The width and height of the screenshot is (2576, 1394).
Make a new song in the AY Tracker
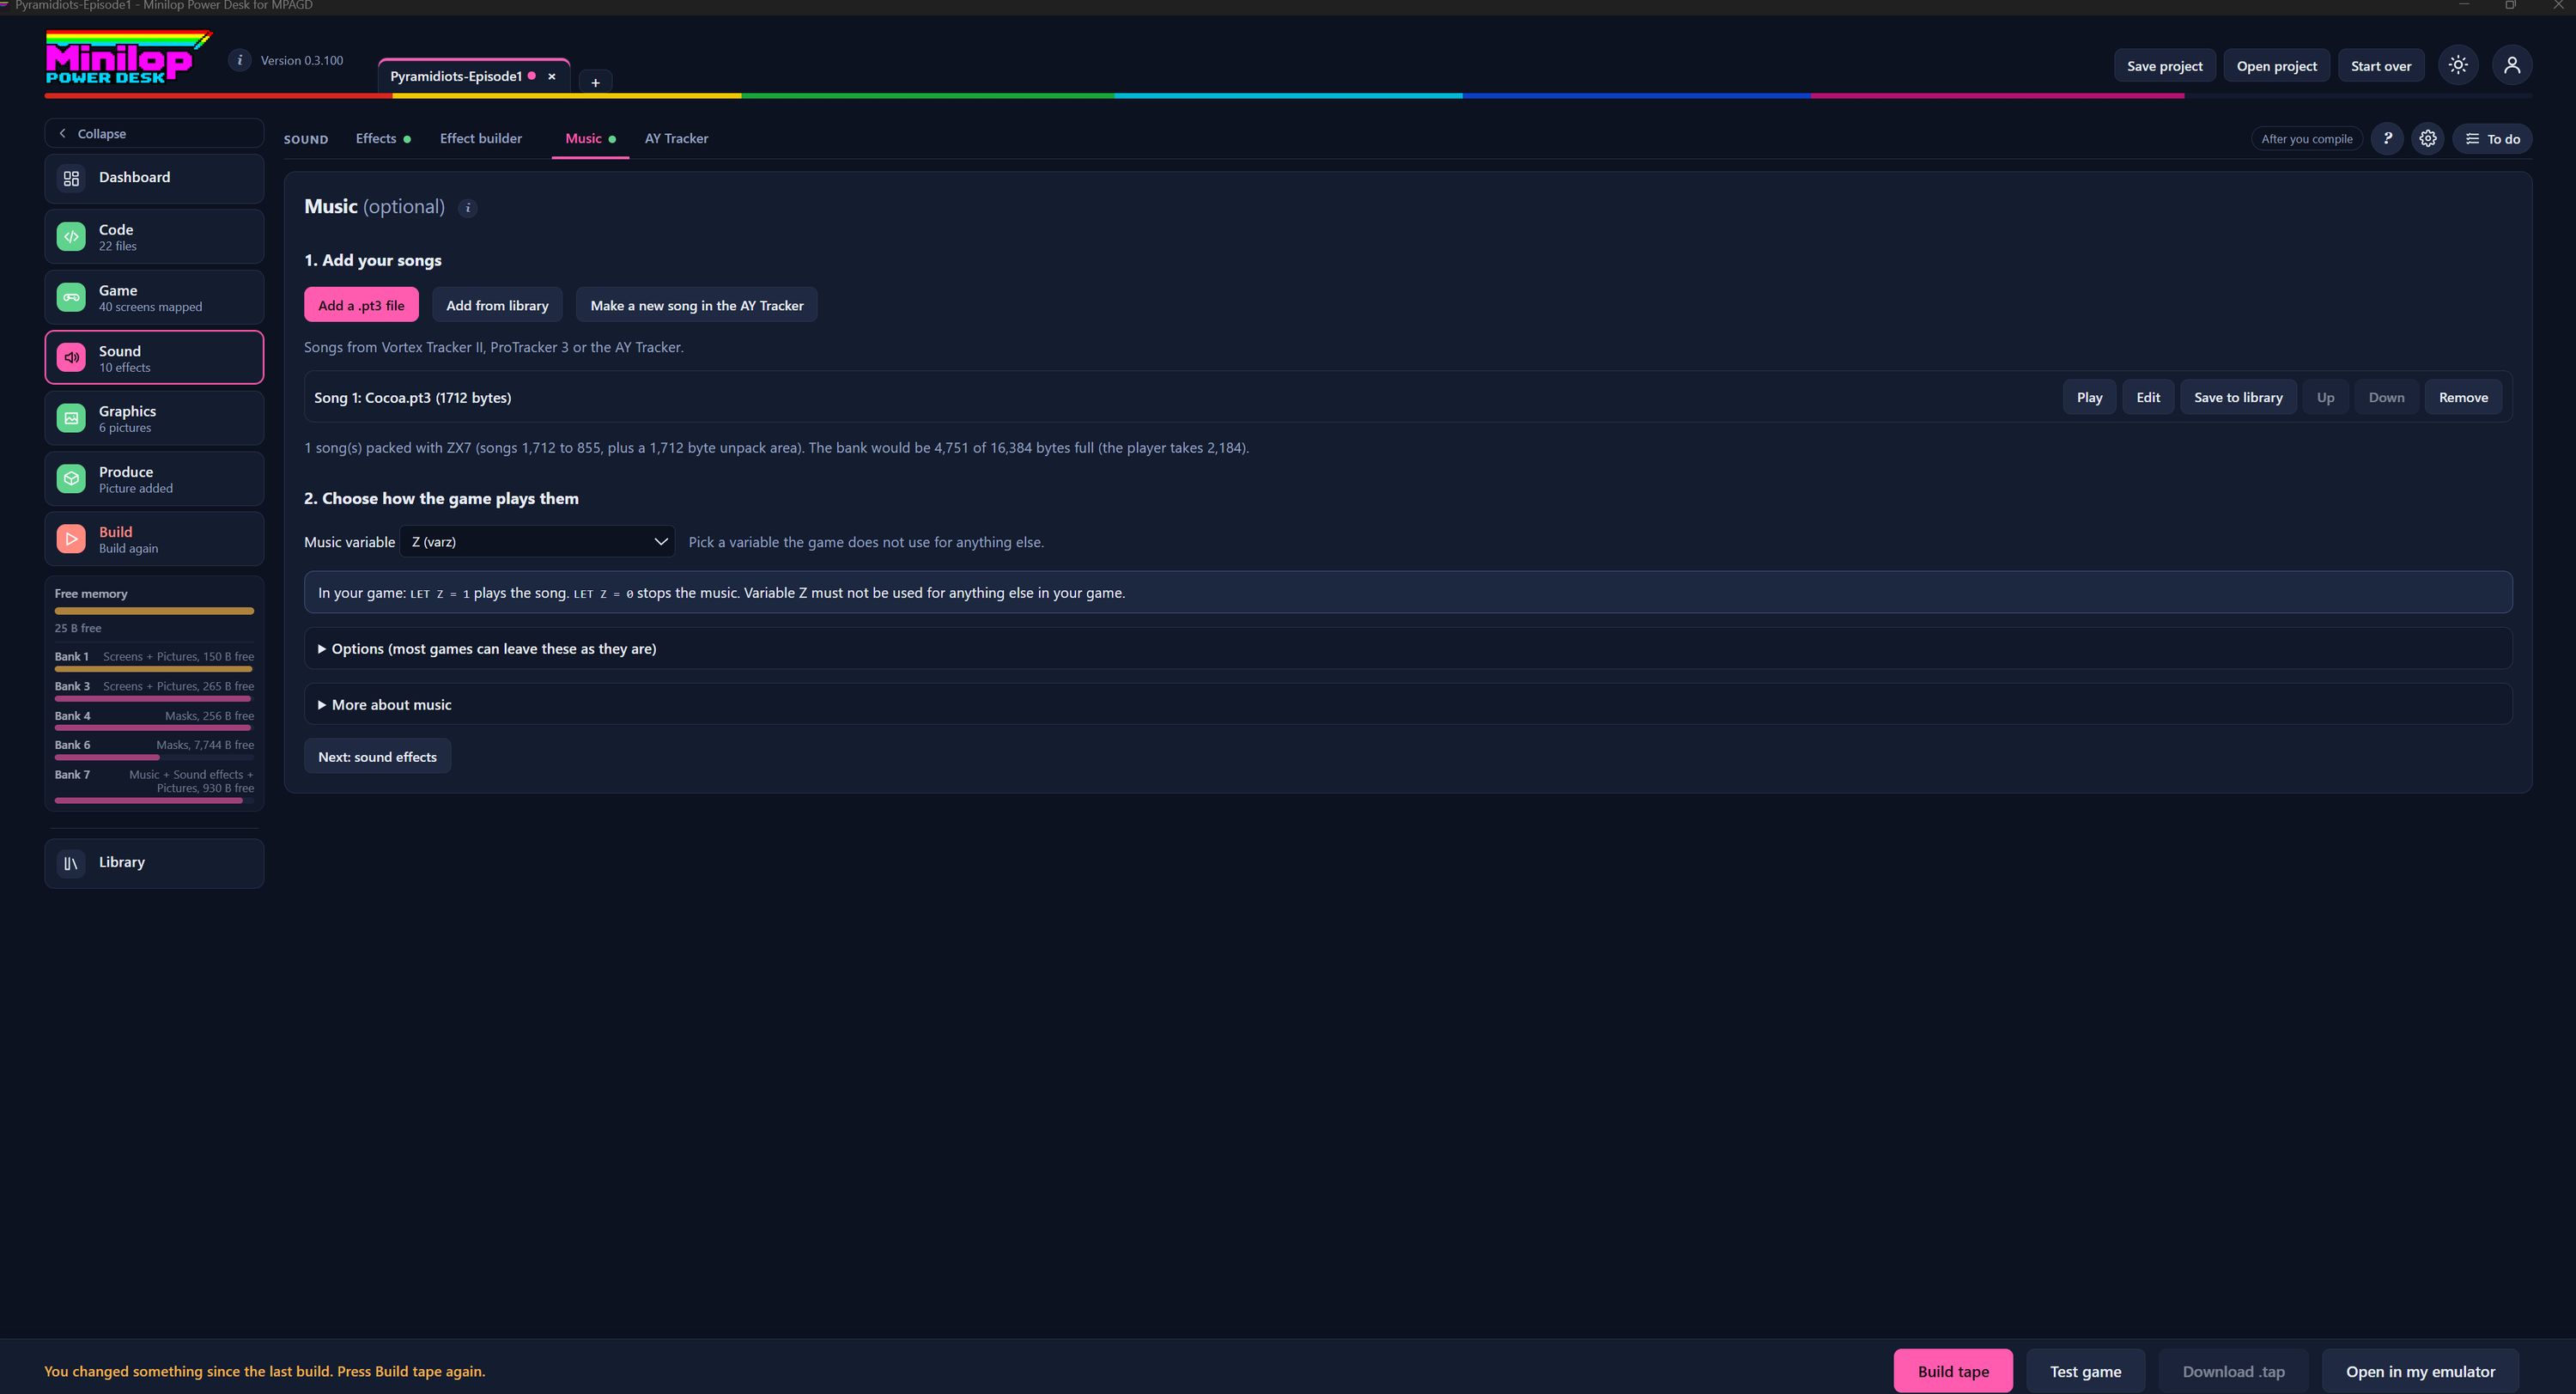point(696,305)
